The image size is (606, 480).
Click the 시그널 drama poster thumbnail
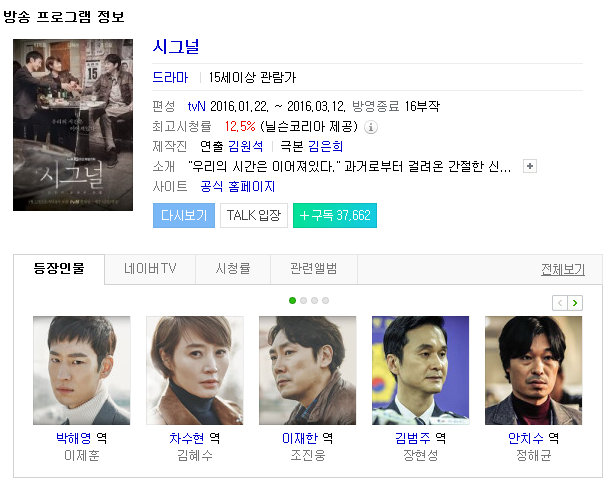73,125
